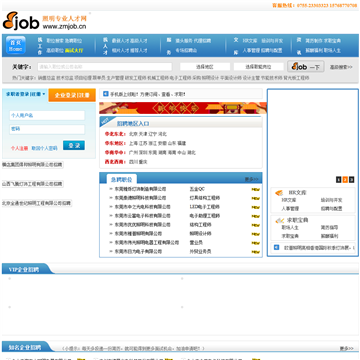Screen dimensions: 360x360
Task: Open the 五金QC job listing
Action: [197, 189]
